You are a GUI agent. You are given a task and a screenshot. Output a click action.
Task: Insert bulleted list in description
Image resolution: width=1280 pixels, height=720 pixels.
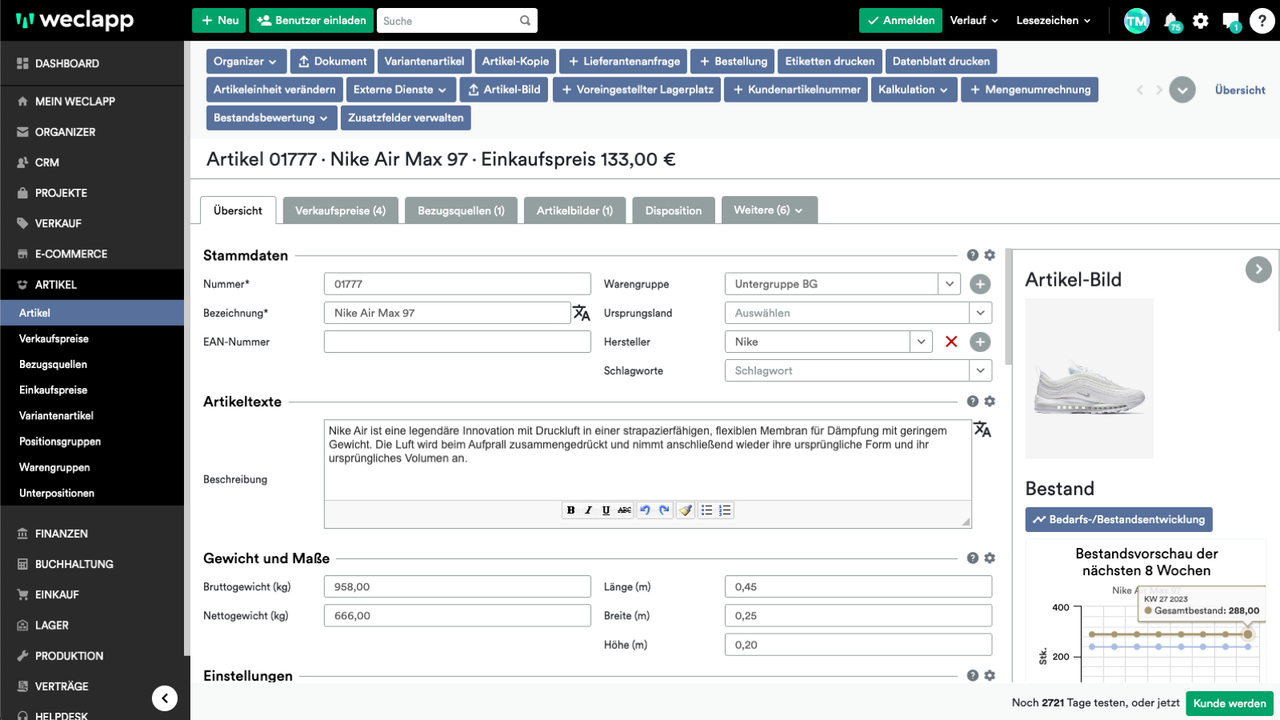coord(707,510)
